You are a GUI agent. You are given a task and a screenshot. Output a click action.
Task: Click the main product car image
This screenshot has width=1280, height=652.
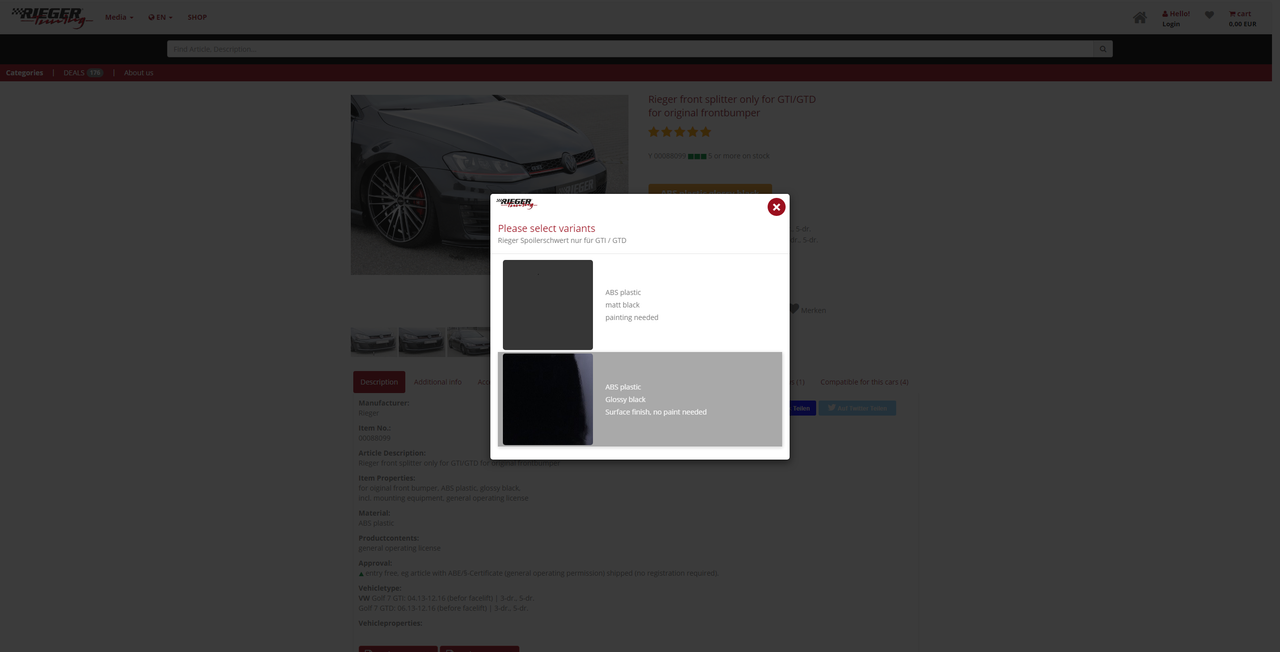pos(489,185)
